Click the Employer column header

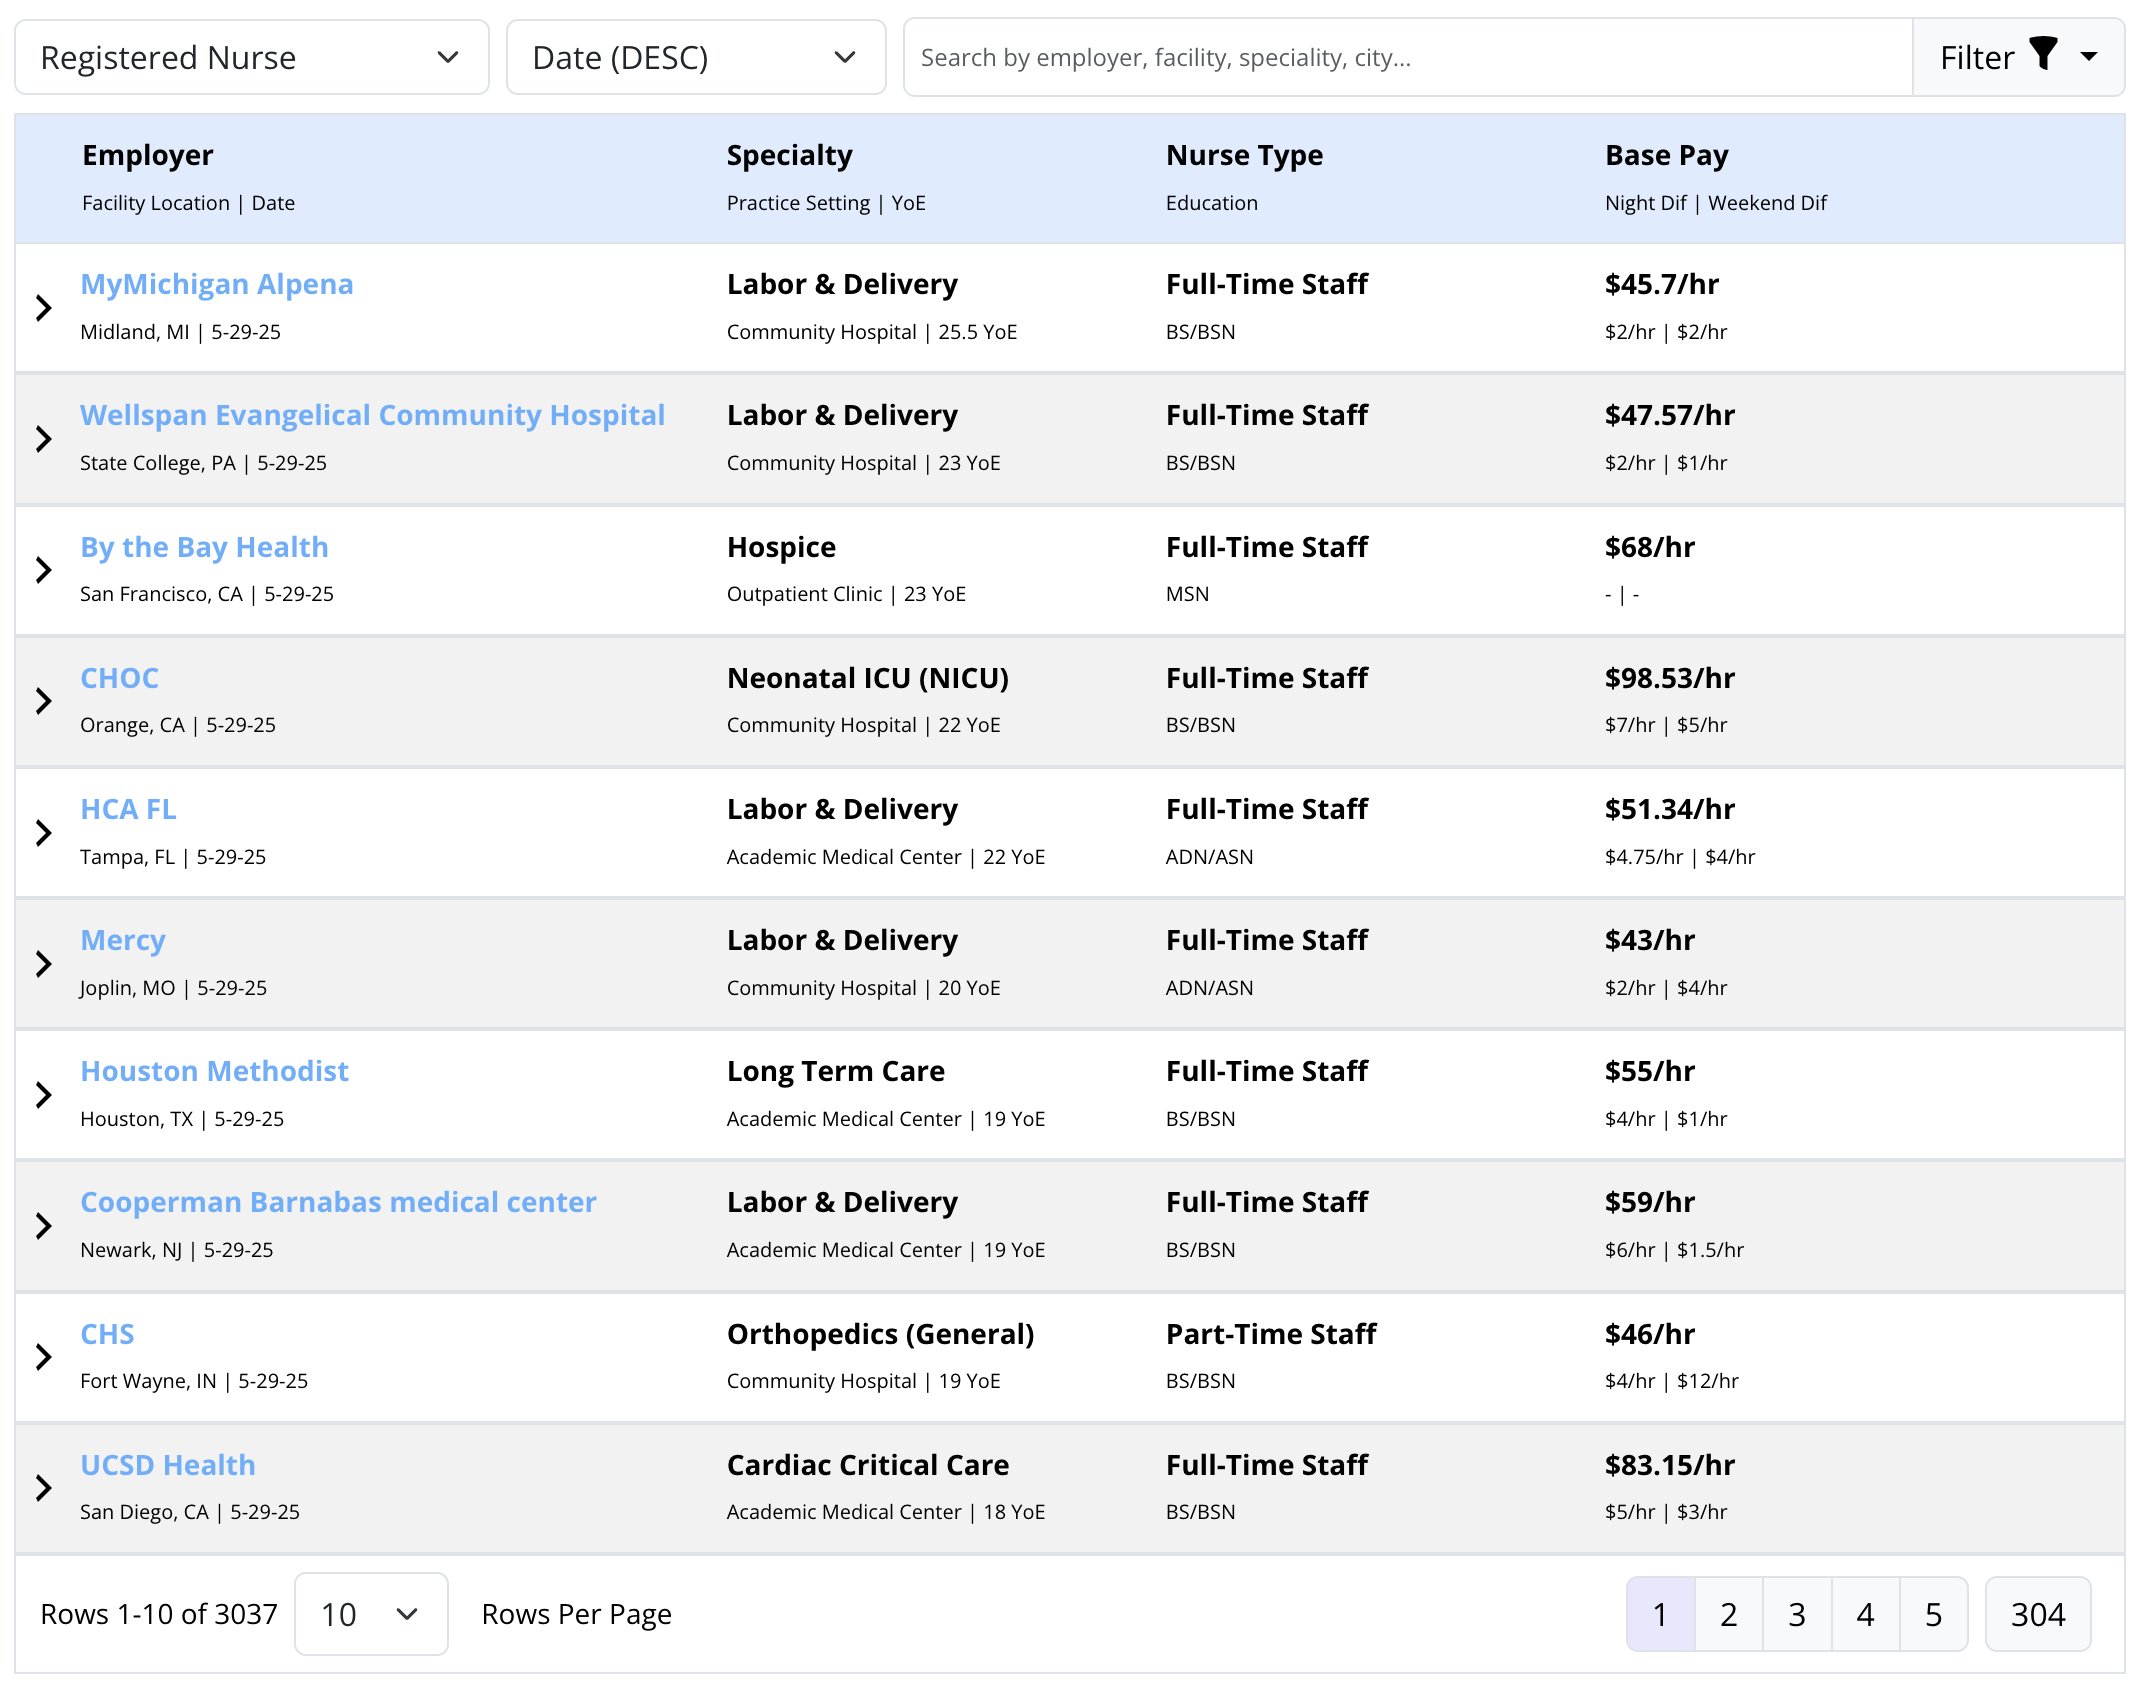pyautogui.click(x=147, y=155)
